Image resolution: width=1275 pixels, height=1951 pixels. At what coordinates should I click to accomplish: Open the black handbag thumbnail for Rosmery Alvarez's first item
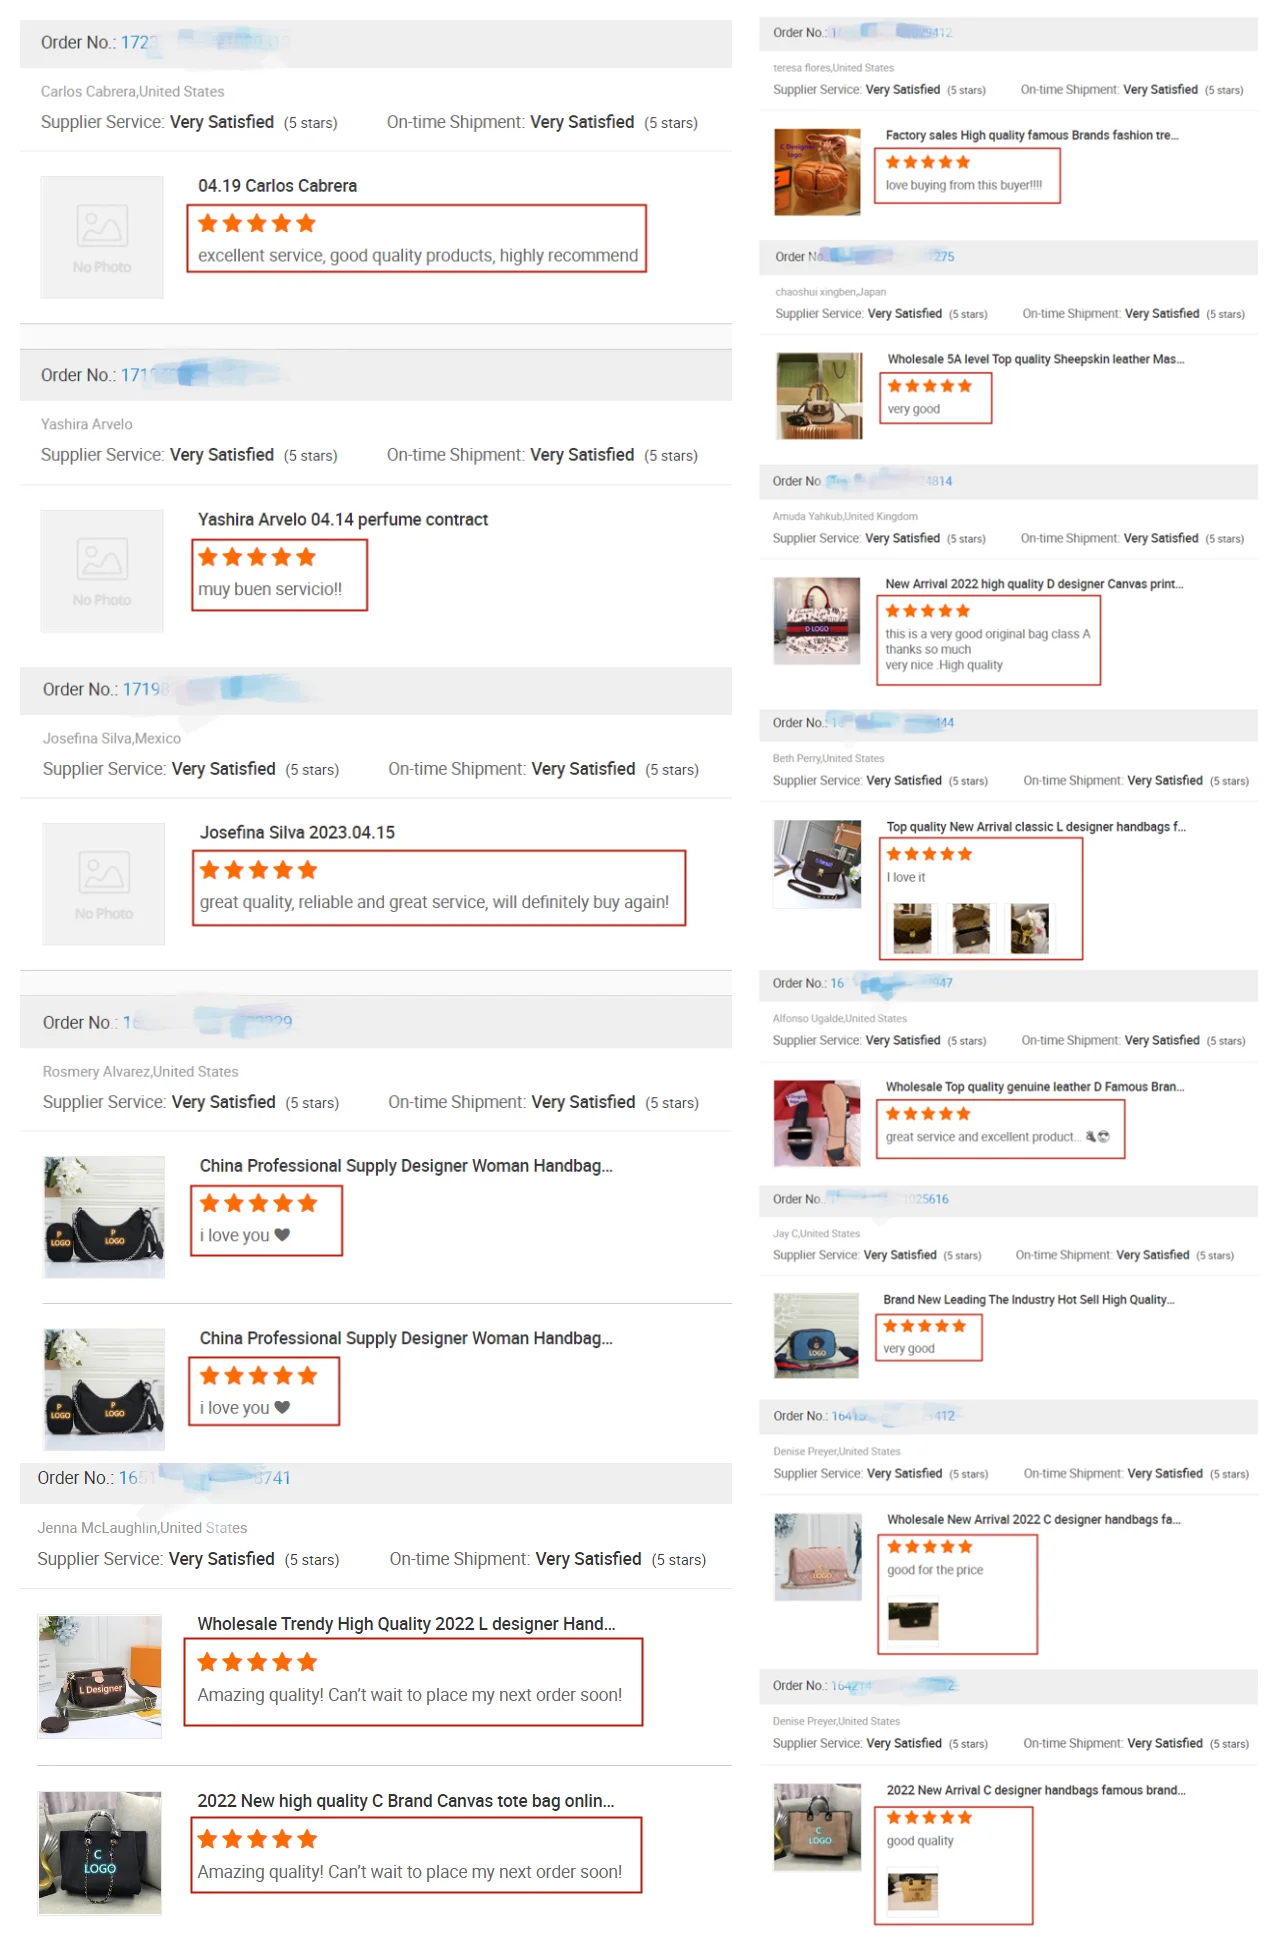tap(104, 1217)
